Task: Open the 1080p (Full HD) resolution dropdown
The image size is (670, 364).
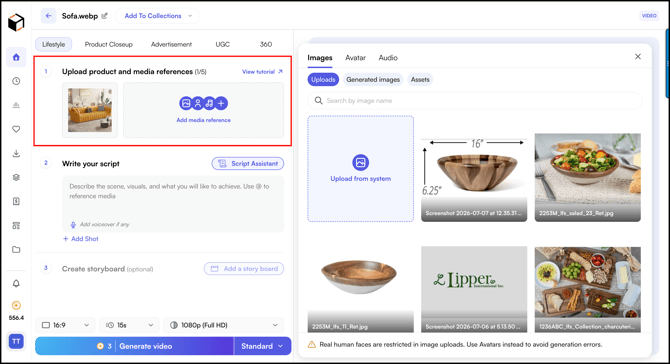Action: [x=224, y=325]
